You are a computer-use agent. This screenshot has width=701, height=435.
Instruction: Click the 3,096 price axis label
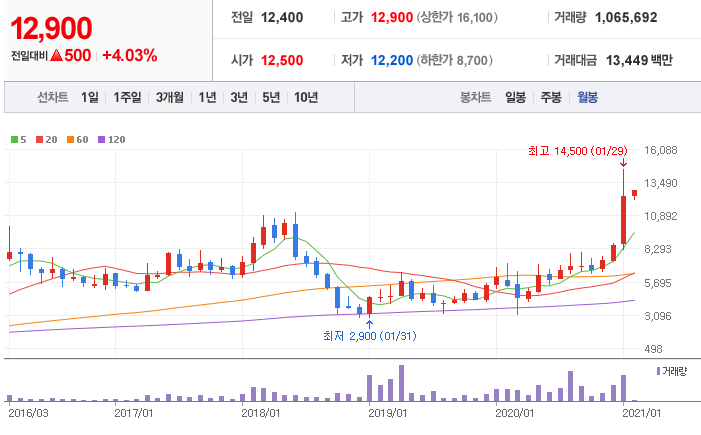658,316
